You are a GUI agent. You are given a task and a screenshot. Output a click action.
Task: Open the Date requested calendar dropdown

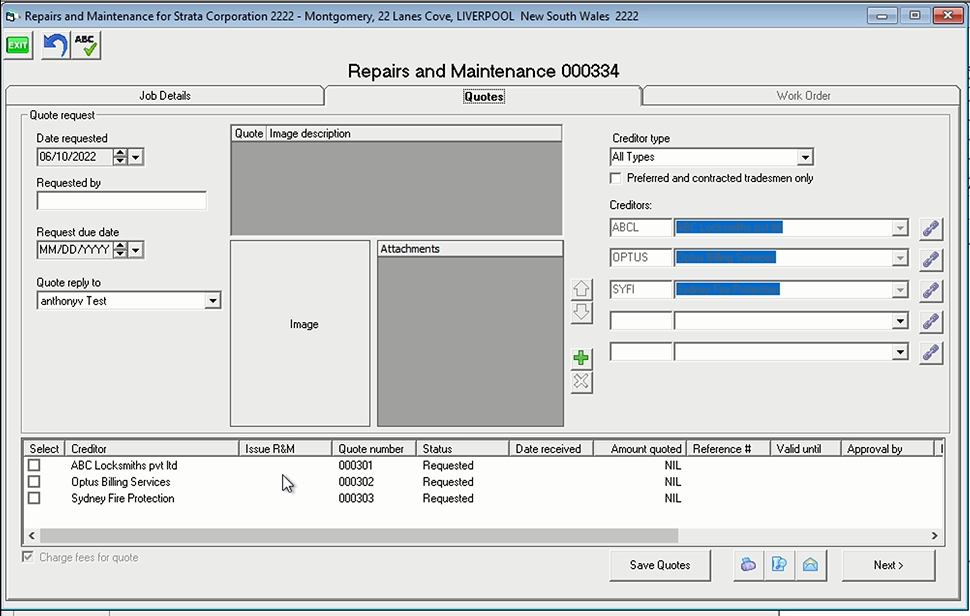[136, 157]
